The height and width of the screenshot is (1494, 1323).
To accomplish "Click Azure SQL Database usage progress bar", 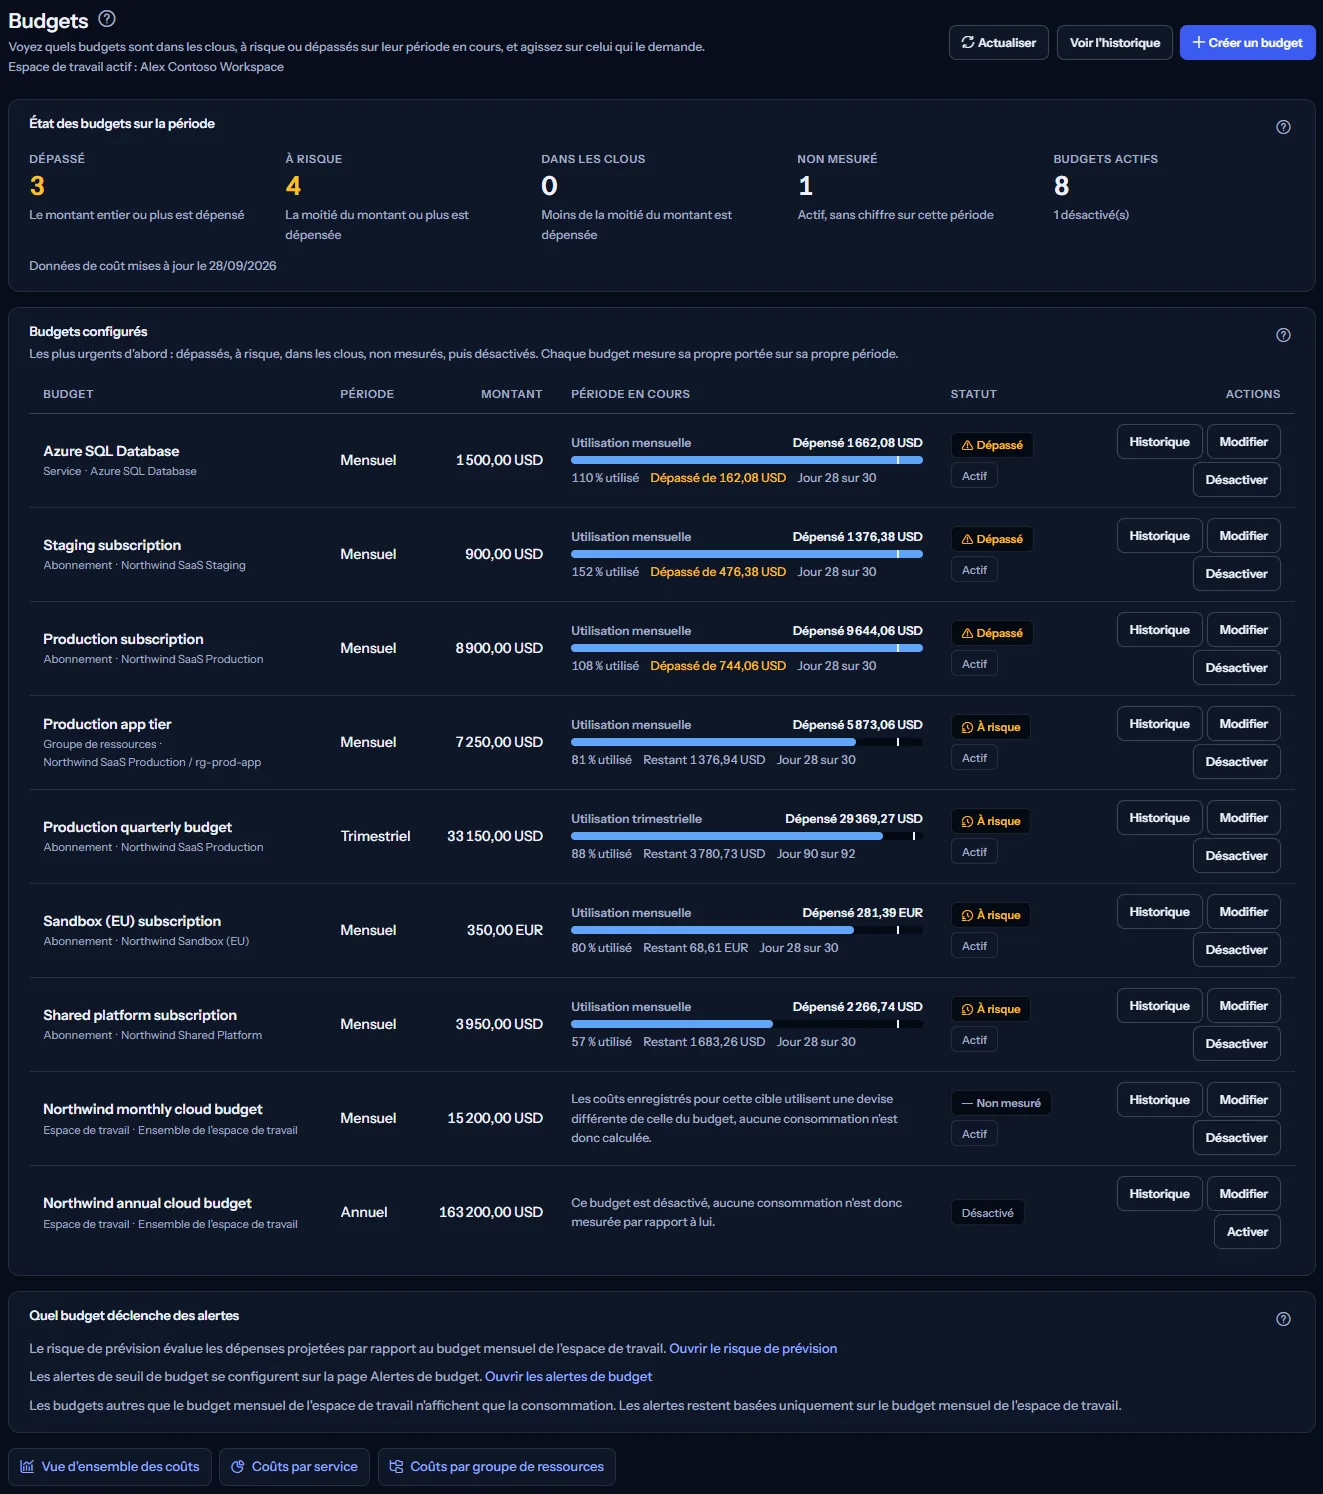I will (x=746, y=460).
